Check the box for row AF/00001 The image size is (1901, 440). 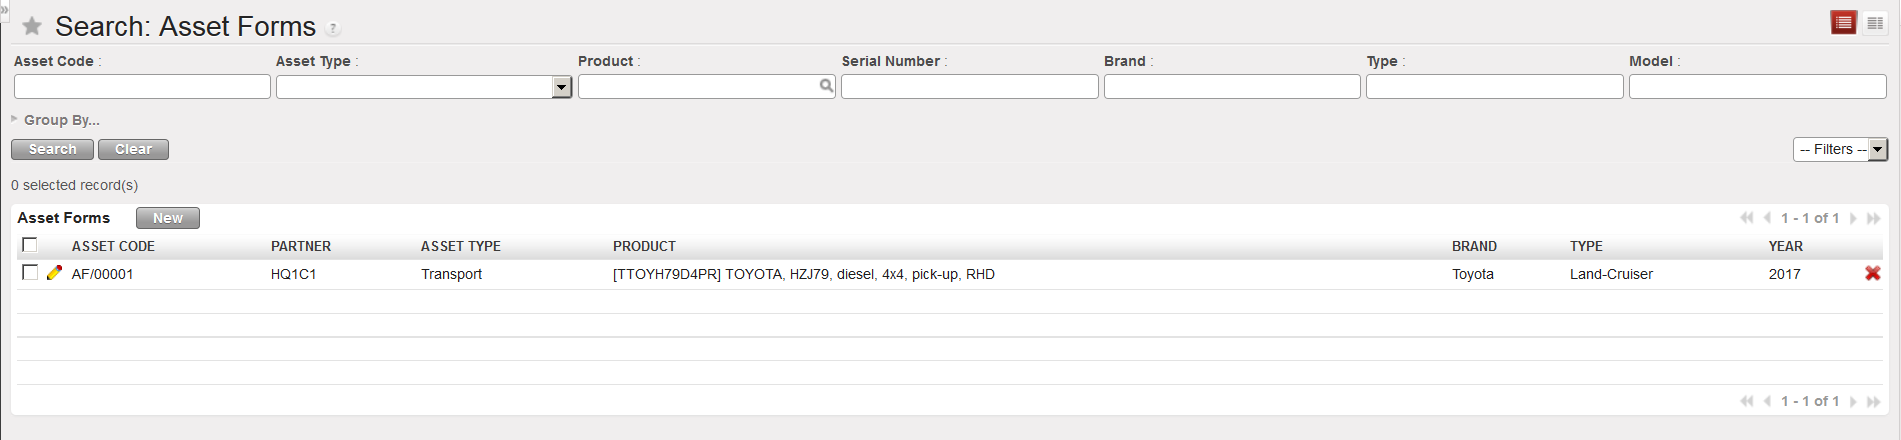pos(30,273)
